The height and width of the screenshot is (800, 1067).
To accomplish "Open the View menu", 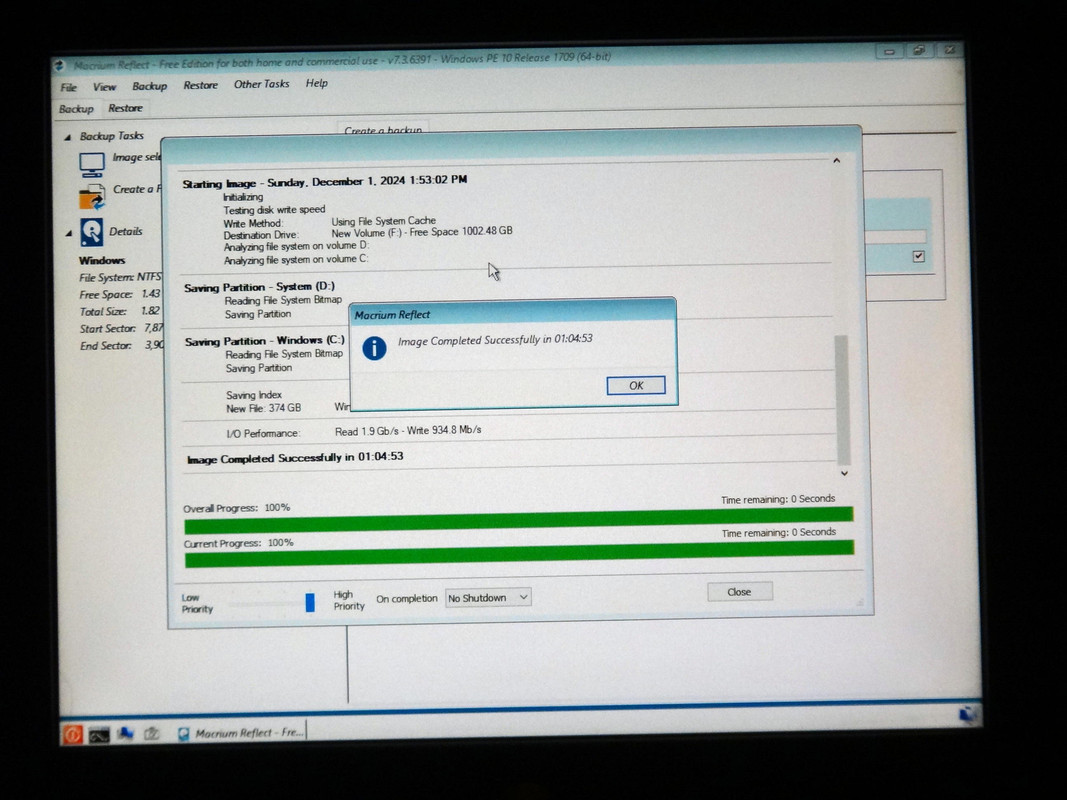I will coord(104,87).
